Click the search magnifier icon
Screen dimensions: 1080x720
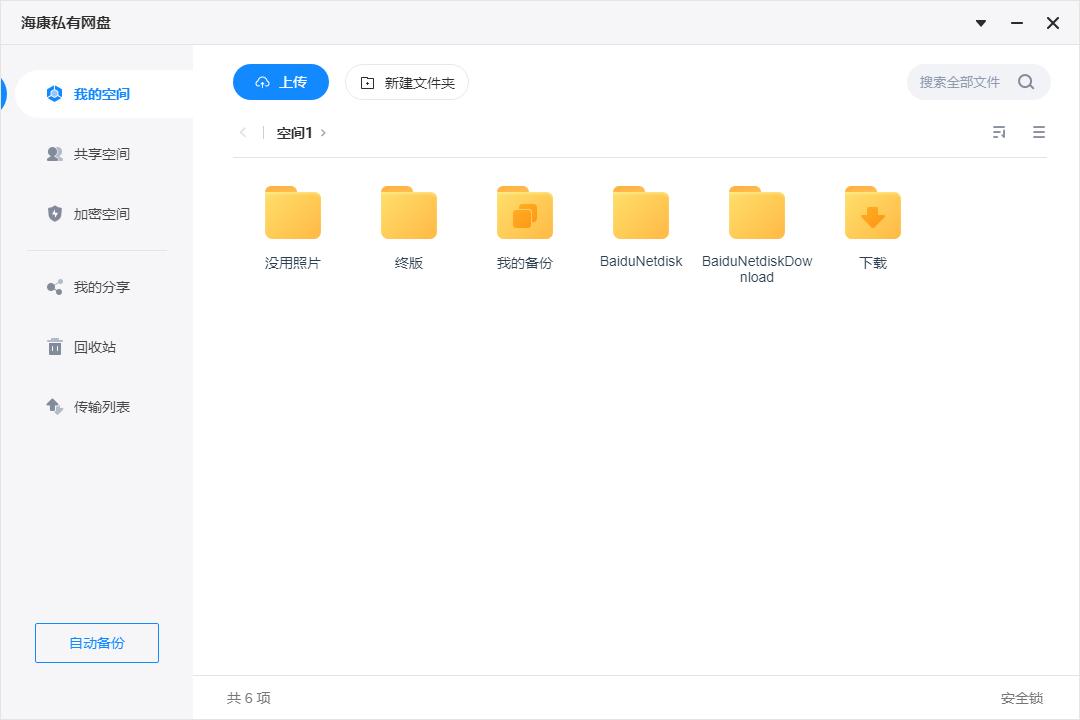(1026, 82)
